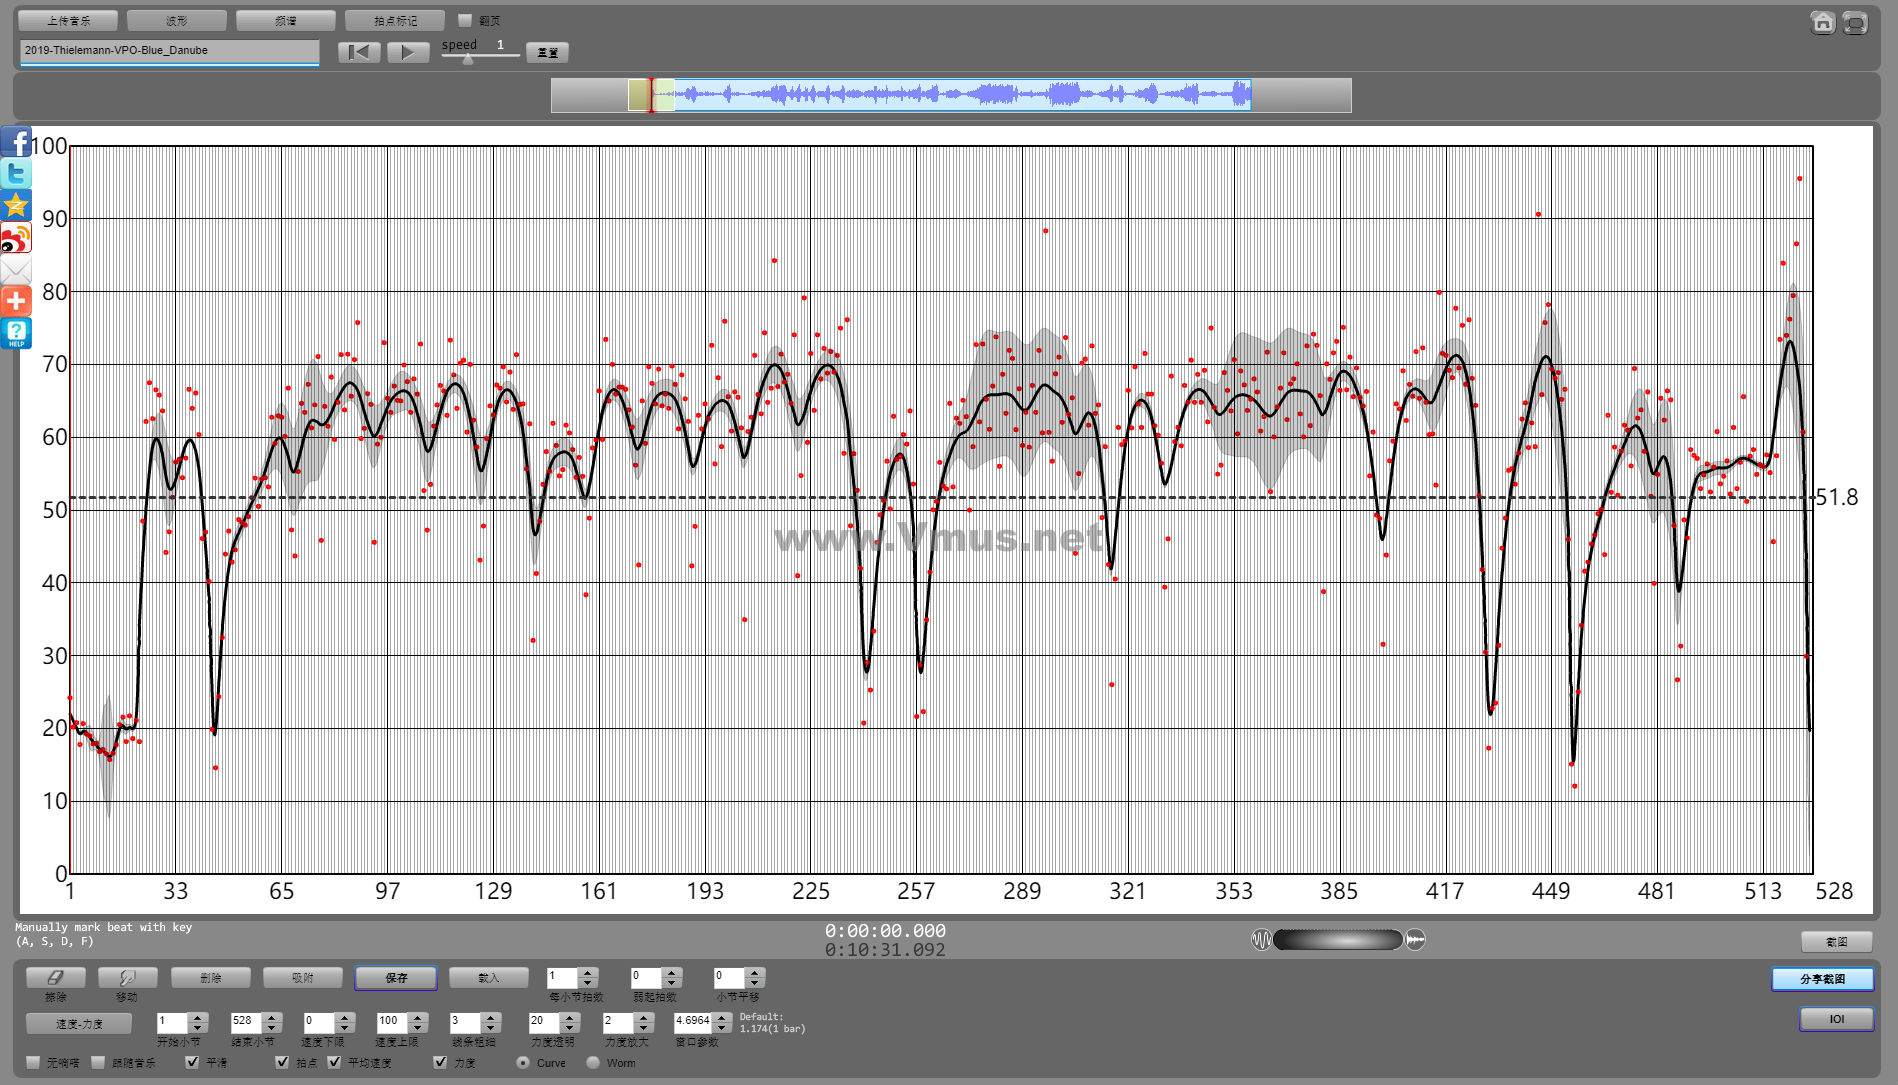Increase the 开始小节 start bar stepper
This screenshot has width=1898, height=1085.
click(x=197, y=1017)
